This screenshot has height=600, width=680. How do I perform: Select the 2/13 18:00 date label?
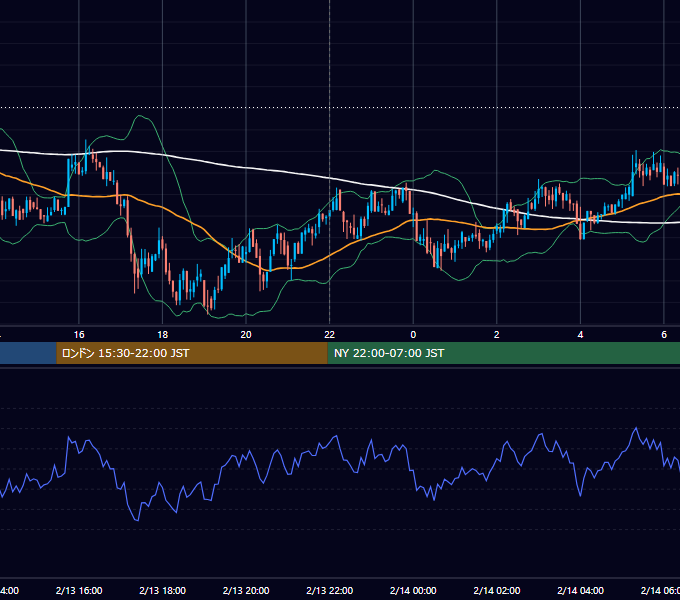pyautogui.click(x=163, y=590)
